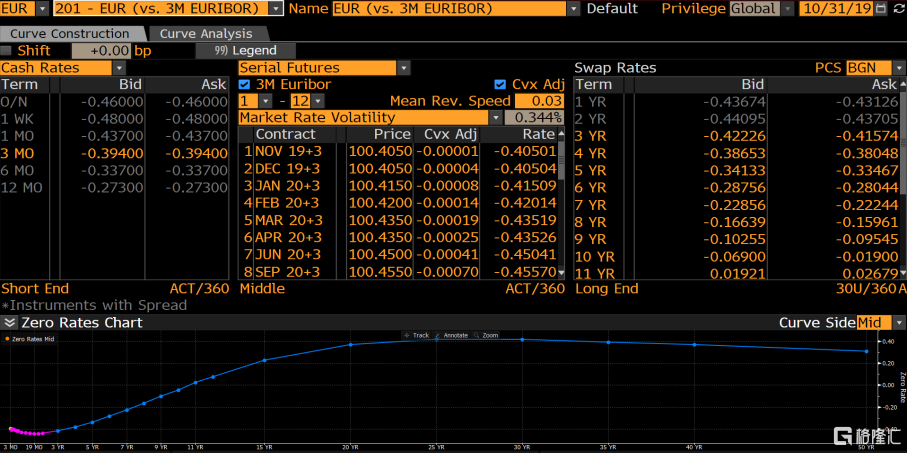Screen dimensions: 908x453
Task: Open the PCS BGN source dropdown
Action: [899, 68]
